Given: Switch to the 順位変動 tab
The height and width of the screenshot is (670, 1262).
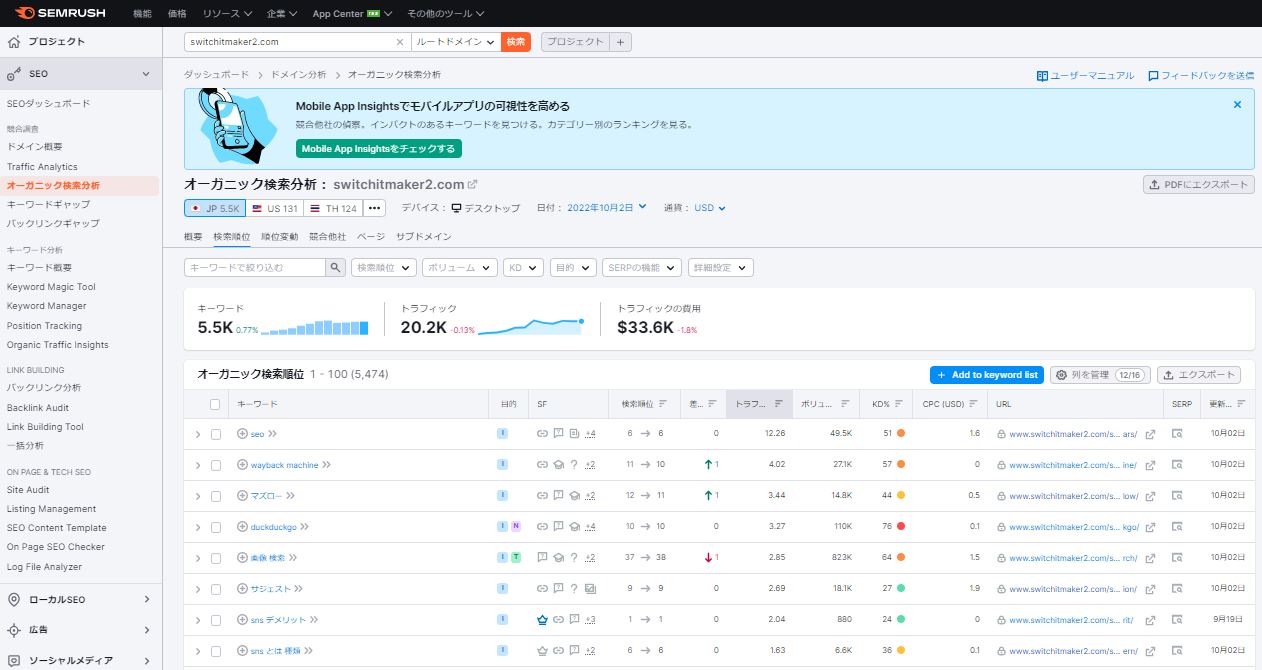Looking at the screenshot, I should (280, 237).
